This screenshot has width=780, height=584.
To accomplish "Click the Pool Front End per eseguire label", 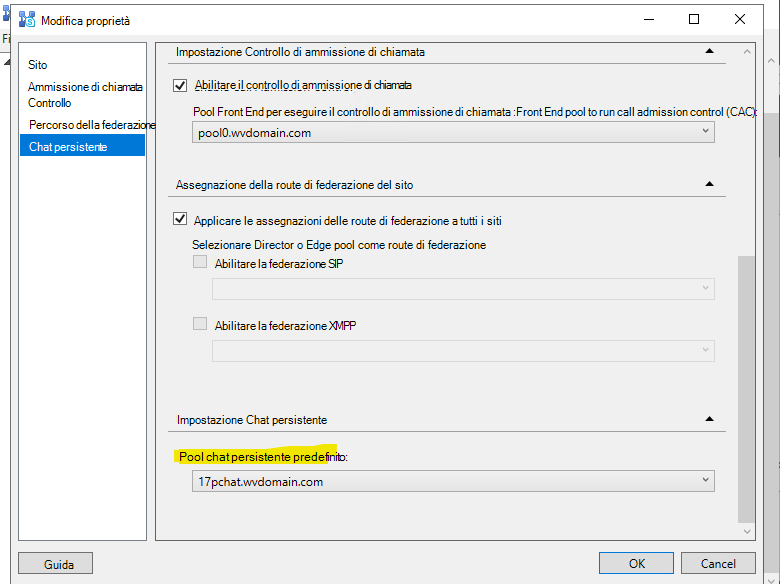I will pos(475,112).
